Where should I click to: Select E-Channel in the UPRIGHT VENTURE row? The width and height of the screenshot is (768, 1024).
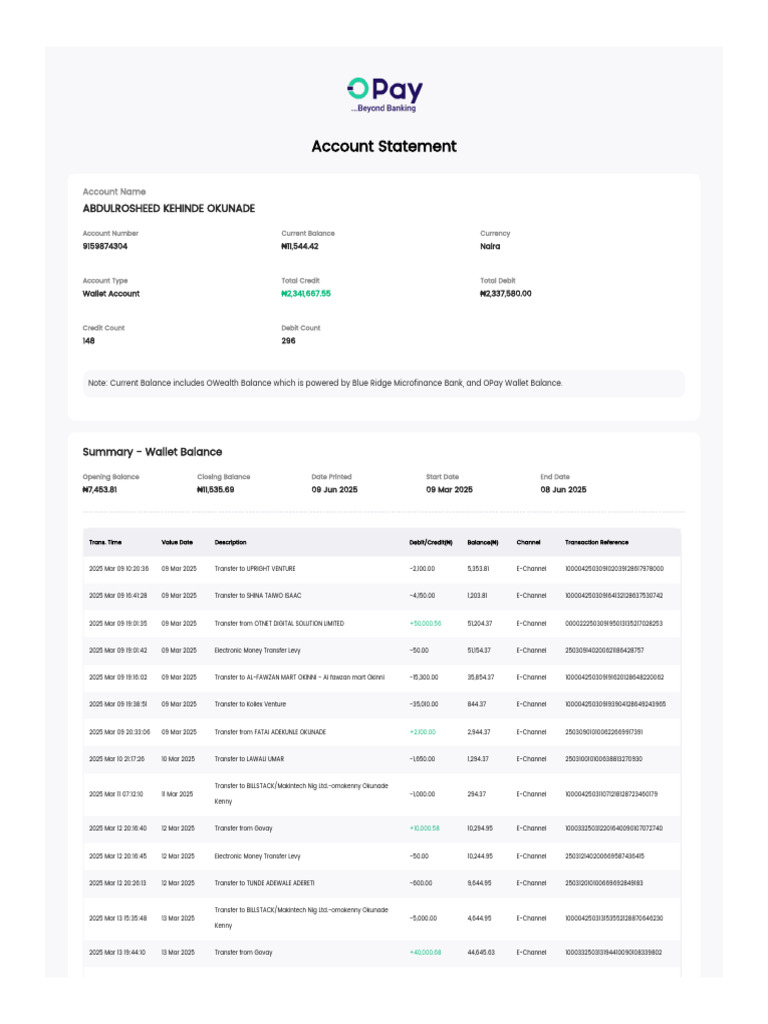tap(531, 569)
